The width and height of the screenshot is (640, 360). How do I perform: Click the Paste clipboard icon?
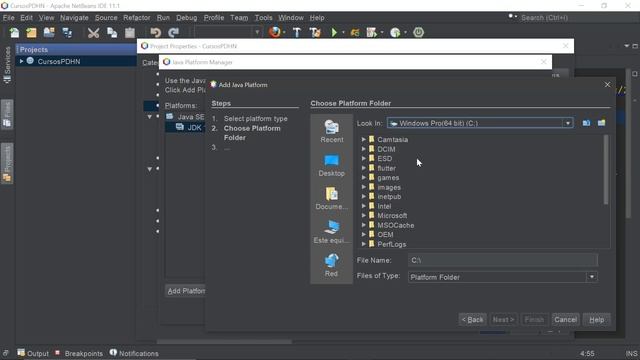tap(130, 33)
